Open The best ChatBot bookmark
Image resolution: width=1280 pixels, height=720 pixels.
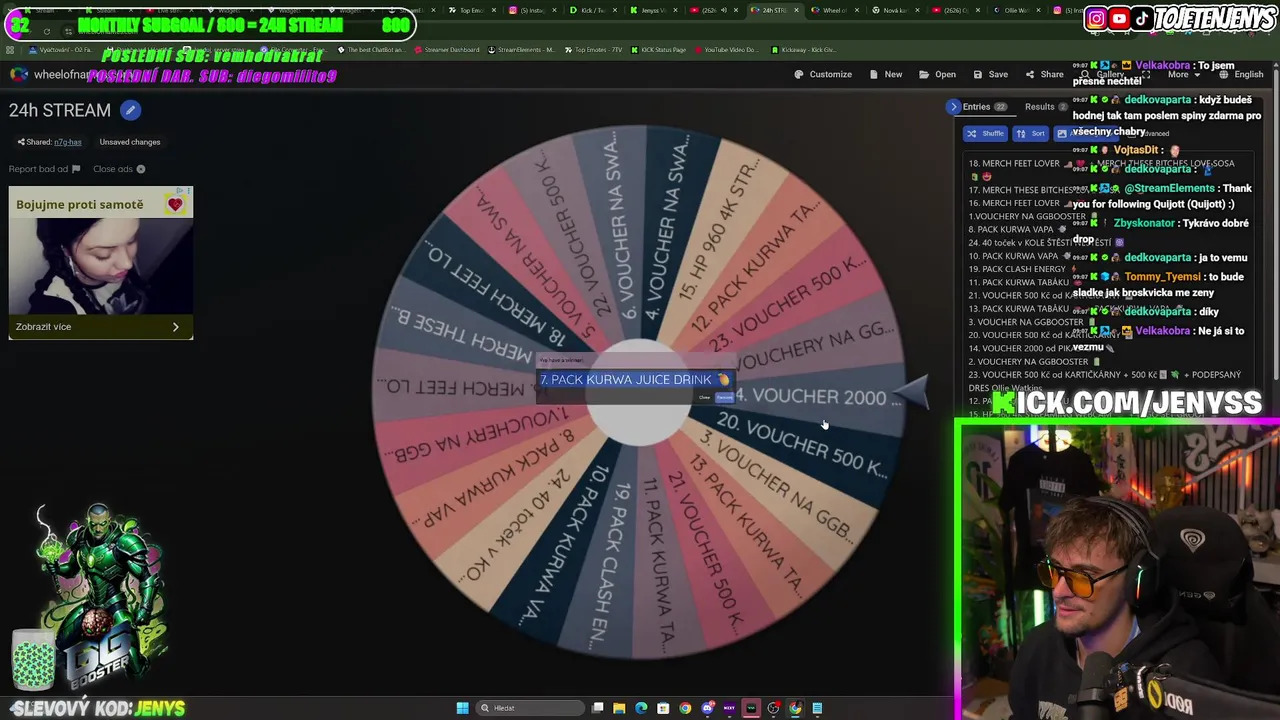pos(372,49)
